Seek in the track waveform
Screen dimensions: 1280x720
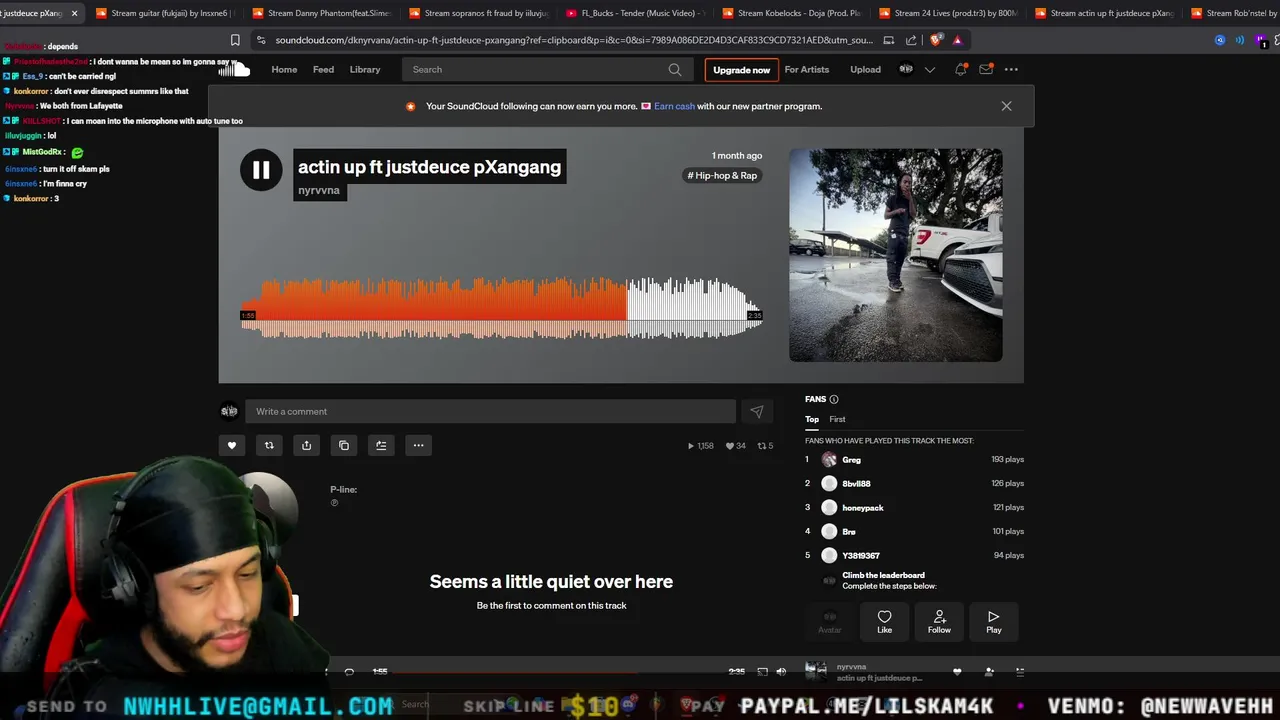tap(501, 308)
